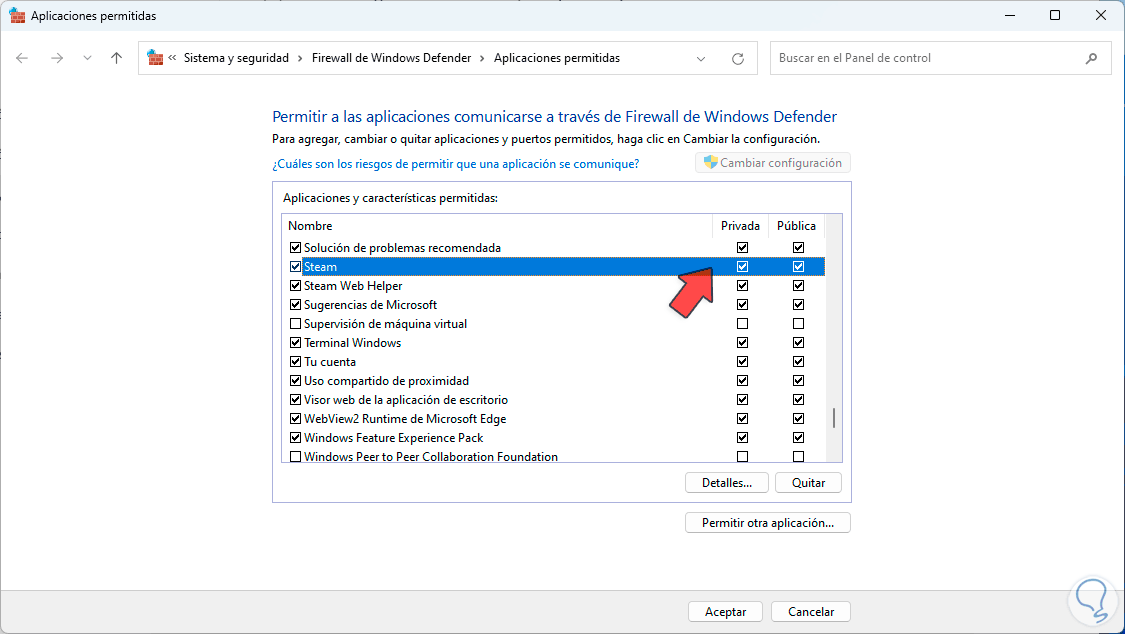Enable Windows Peer to Peer Collaboration Foundation checkbox
The height and width of the screenshot is (634, 1125).
295,457
